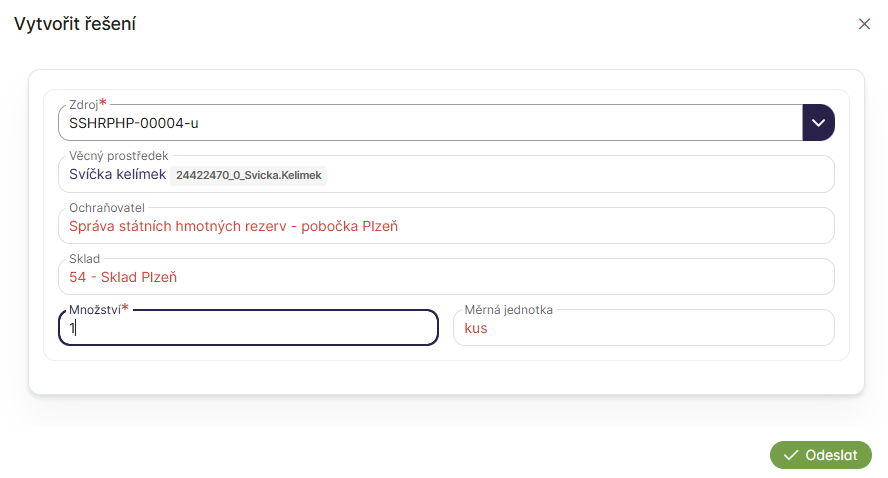888x478 pixels.
Task: Click the "Zdroj" field label
Action: [83, 104]
